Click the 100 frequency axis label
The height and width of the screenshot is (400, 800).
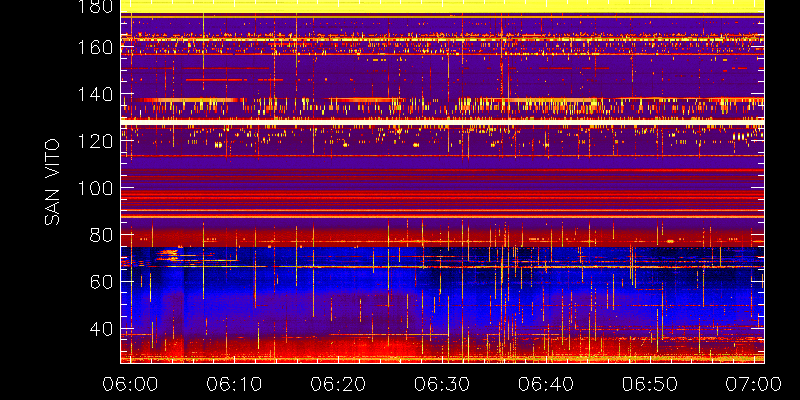96,188
